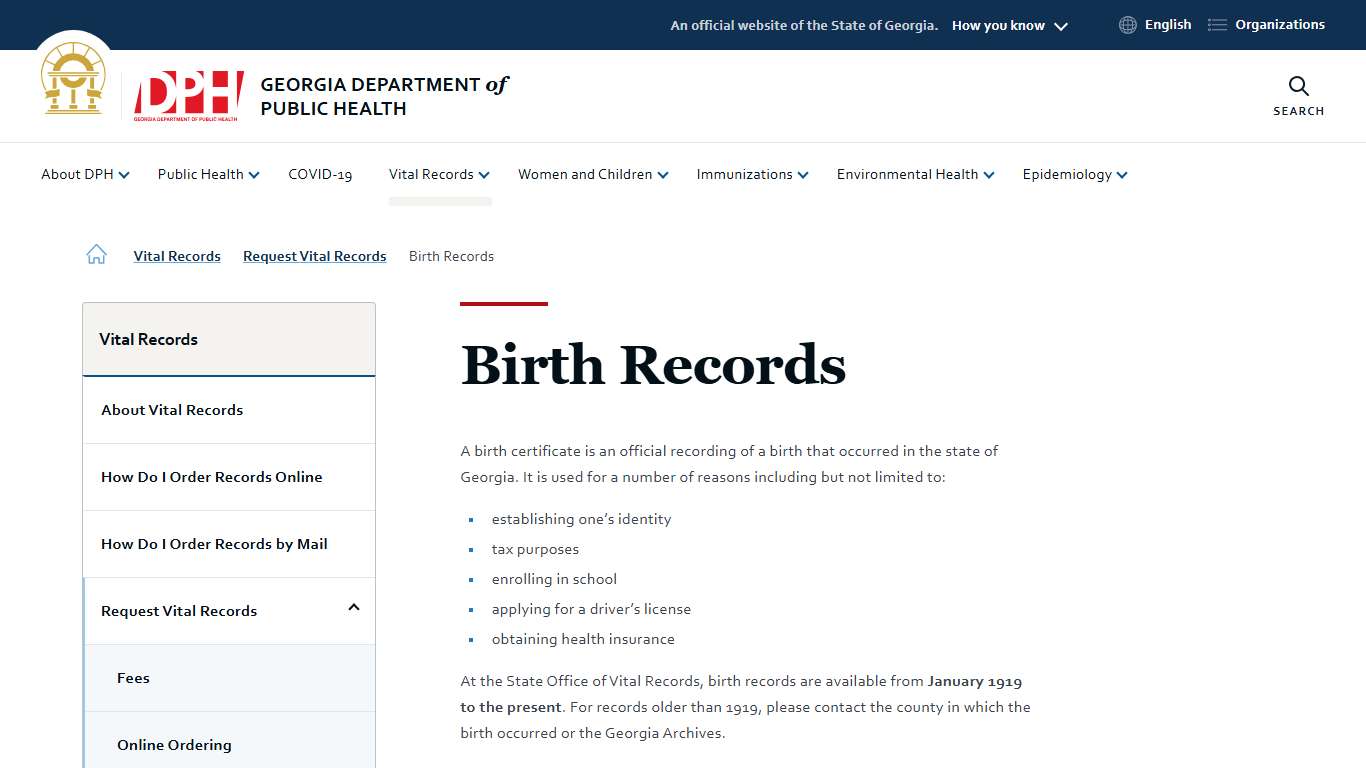Viewport: 1366px width, 768px height.
Task: Click the Georgia state seal emblem
Action: [73, 77]
